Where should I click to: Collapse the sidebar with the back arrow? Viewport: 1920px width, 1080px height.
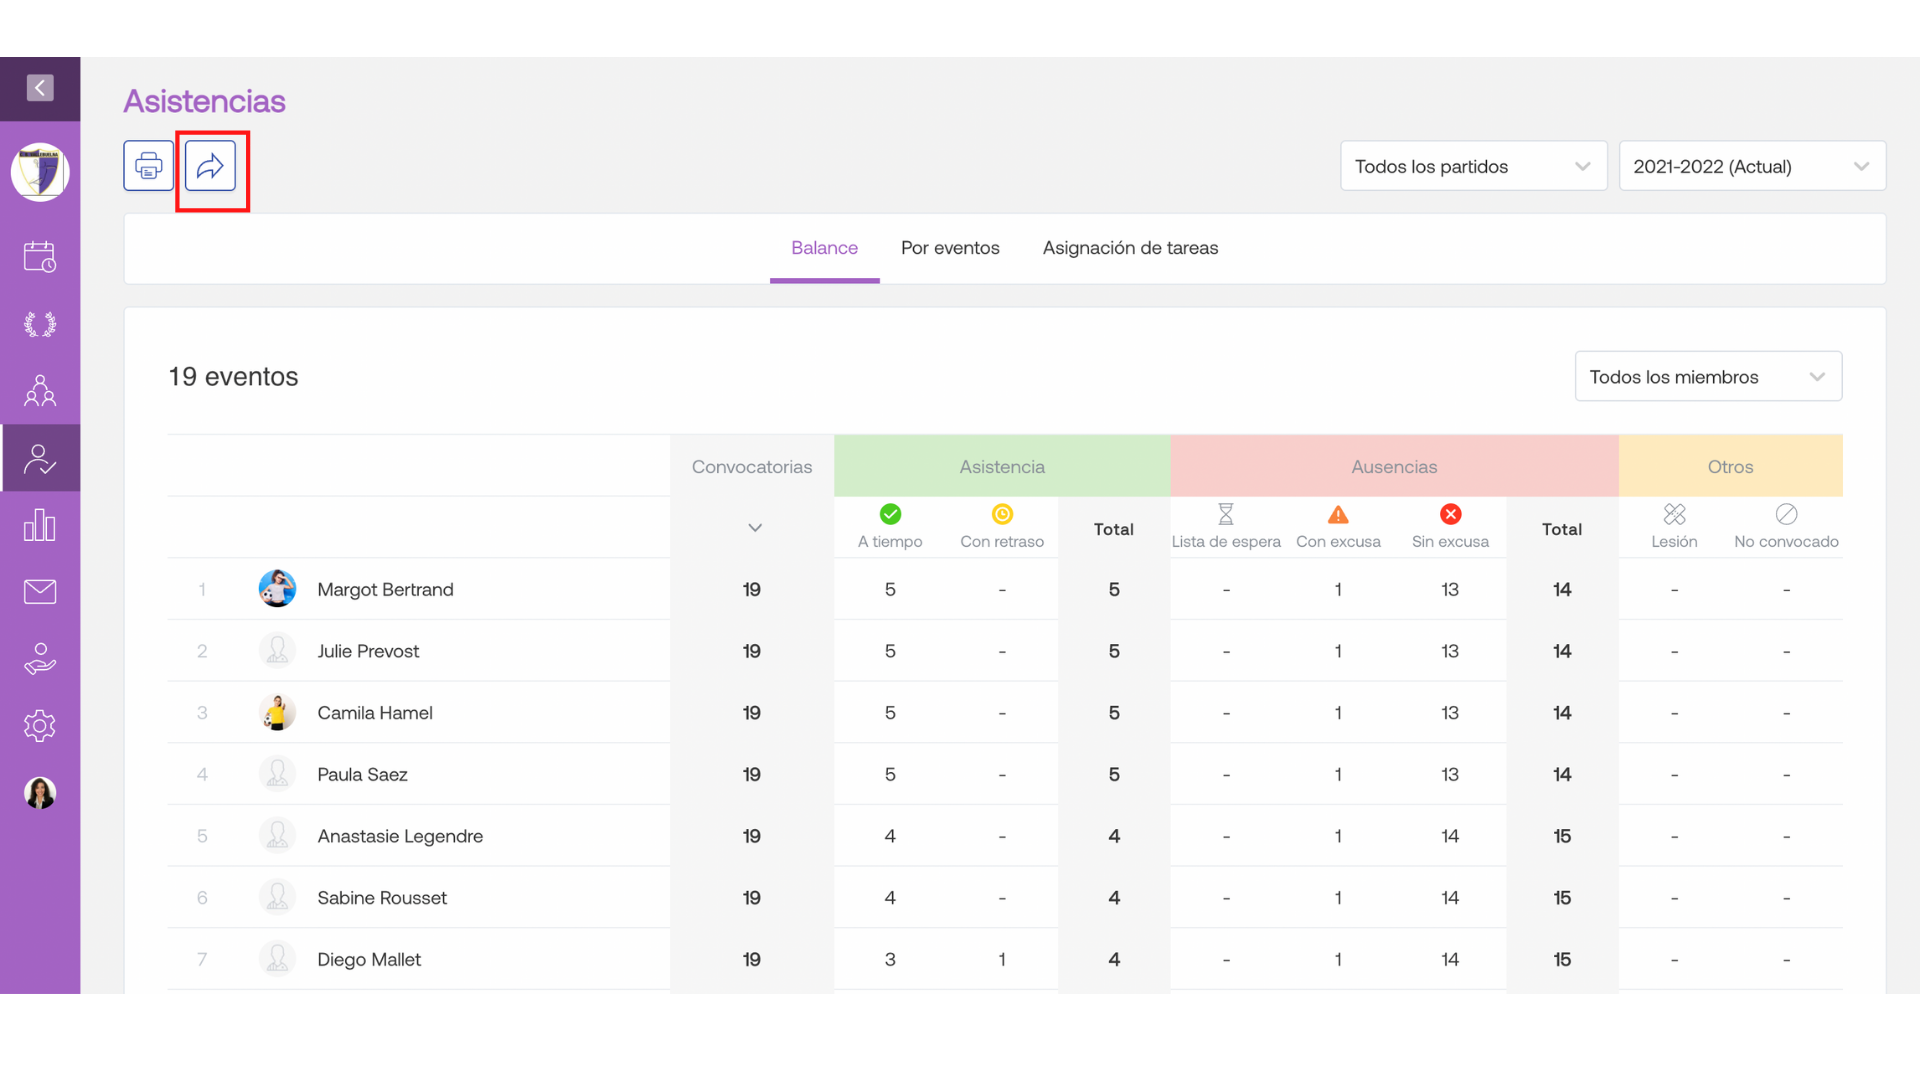pos(40,88)
